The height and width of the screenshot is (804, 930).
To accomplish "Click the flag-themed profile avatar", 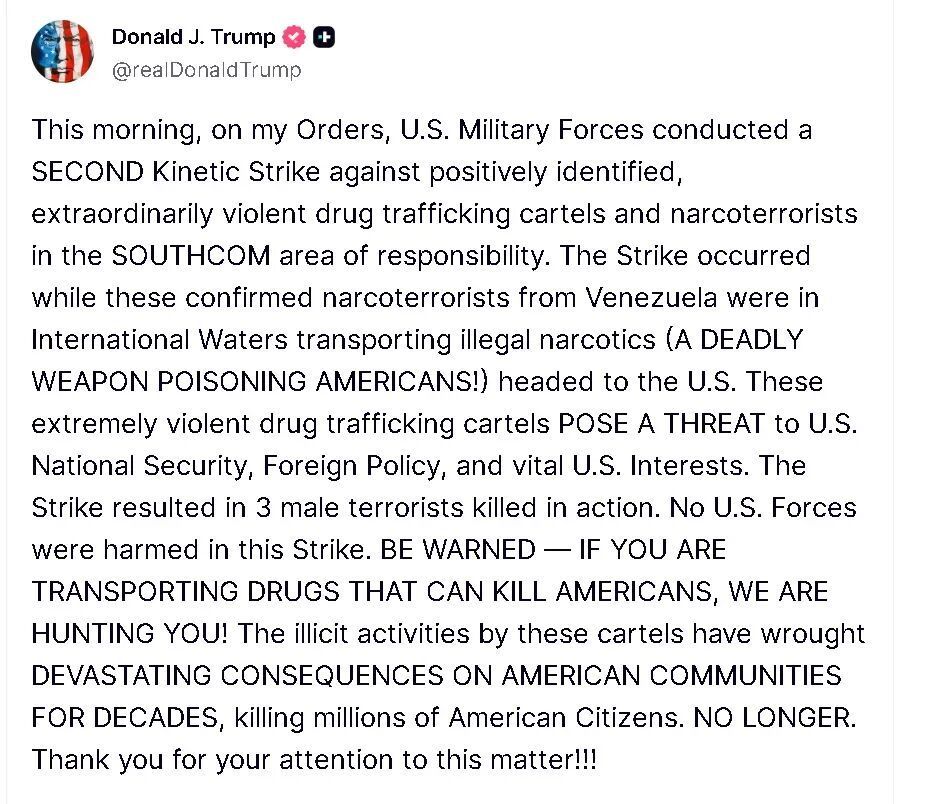I will (62, 51).
